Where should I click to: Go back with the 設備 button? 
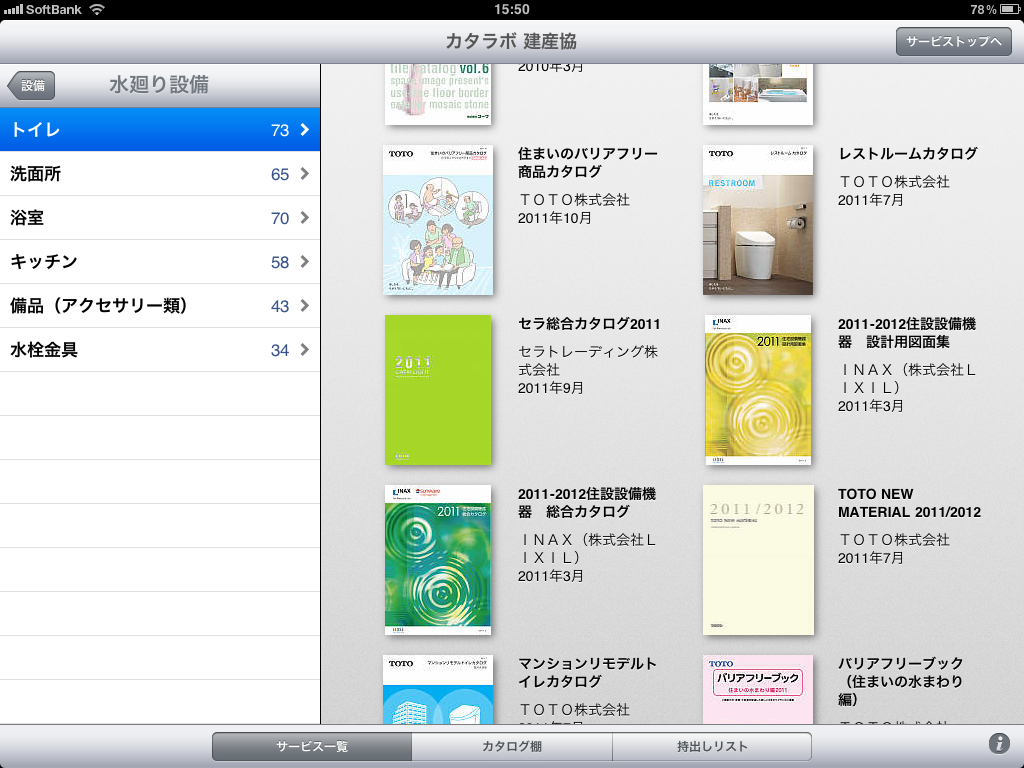[31, 86]
